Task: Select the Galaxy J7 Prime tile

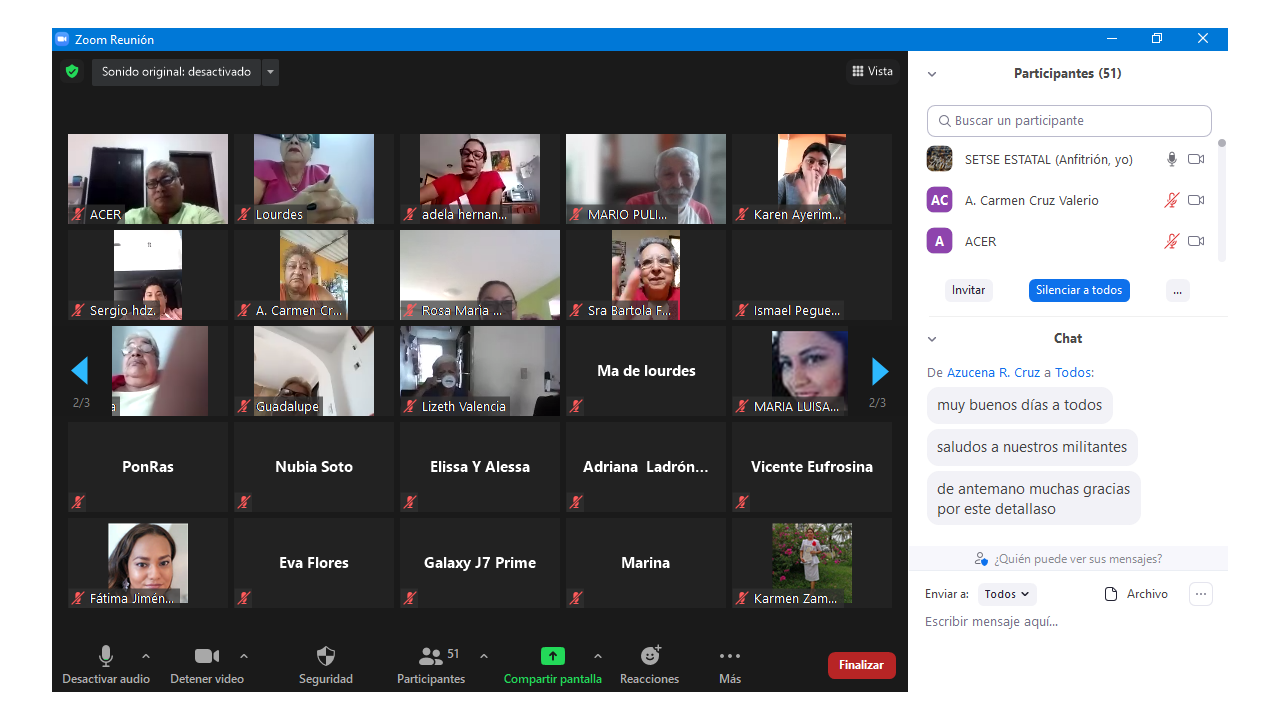Action: pos(480,563)
